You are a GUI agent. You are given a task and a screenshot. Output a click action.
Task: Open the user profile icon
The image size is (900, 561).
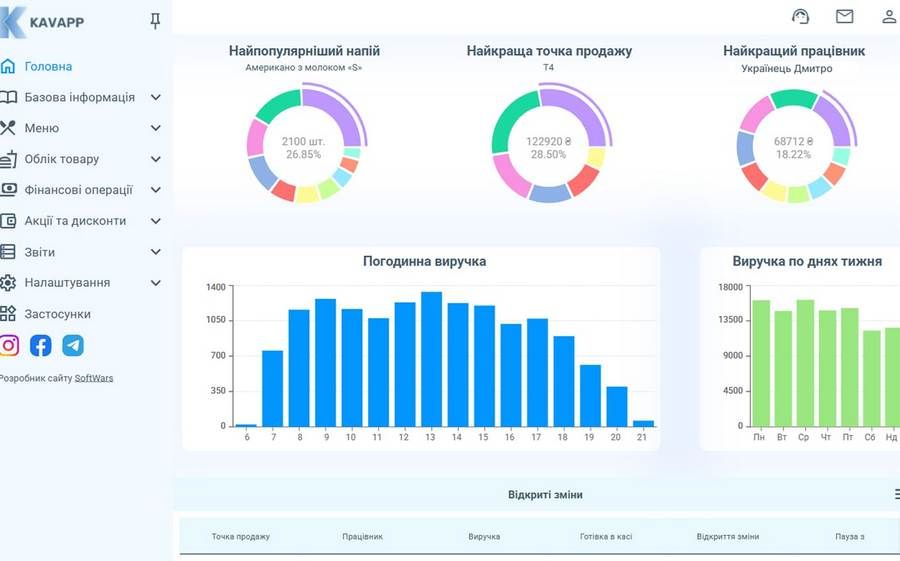[889, 17]
